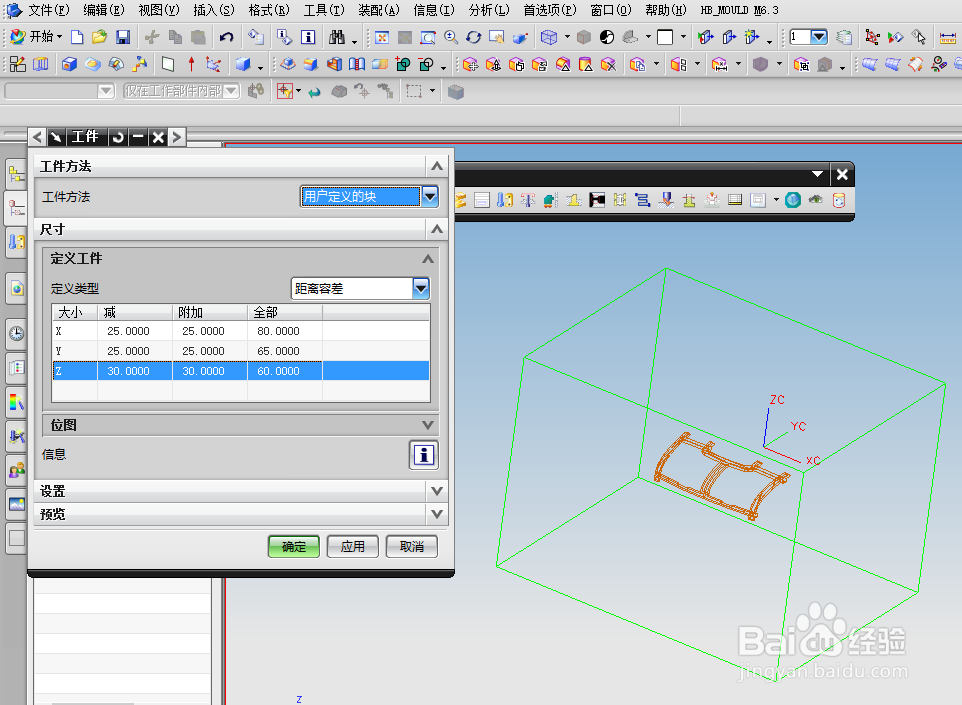Open the 插入(S) menu
Image resolution: width=962 pixels, height=705 pixels.
[214, 10]
